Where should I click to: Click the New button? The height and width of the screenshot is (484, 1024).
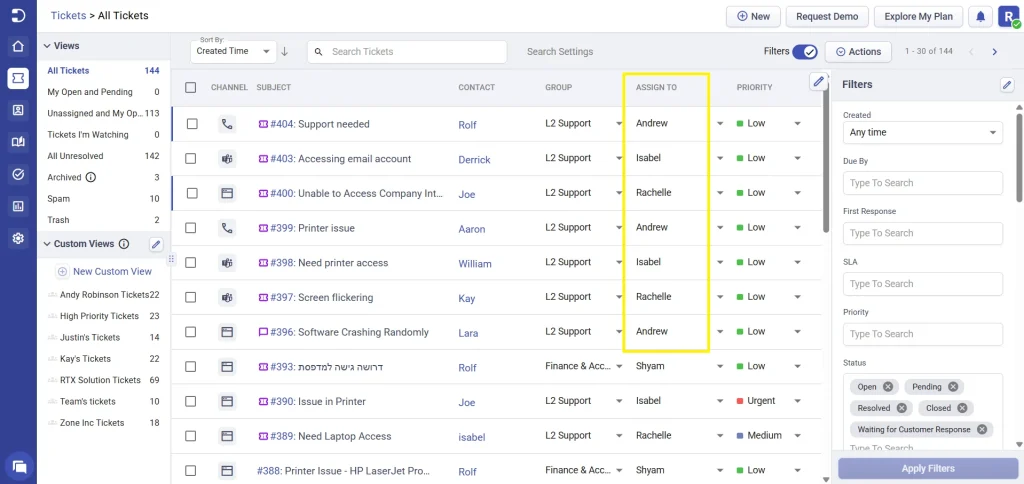click(x=753, y=16)
